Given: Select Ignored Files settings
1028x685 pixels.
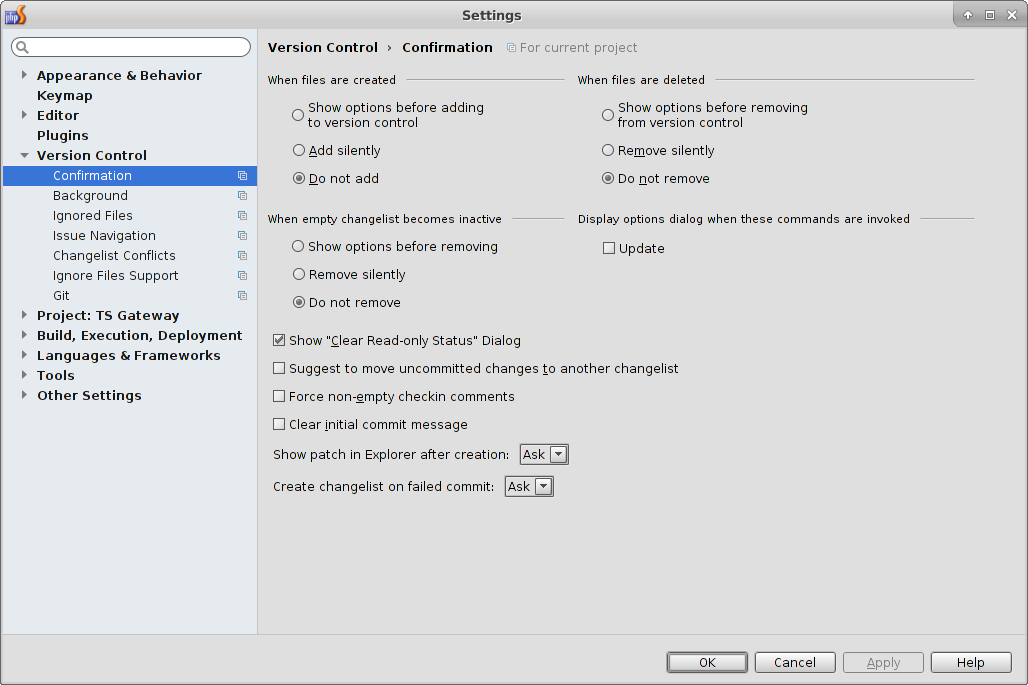Looking at the screenshot, I should point(92,216).
